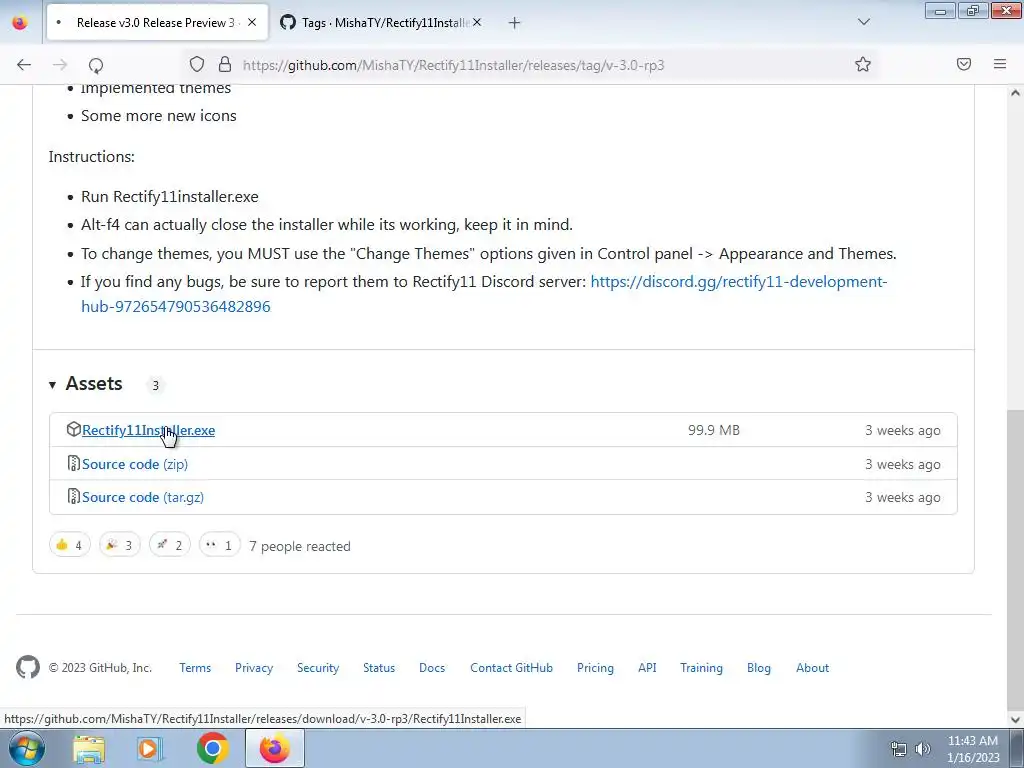Collapse the Assets section
1024x768 pixels.
(86, 384)
